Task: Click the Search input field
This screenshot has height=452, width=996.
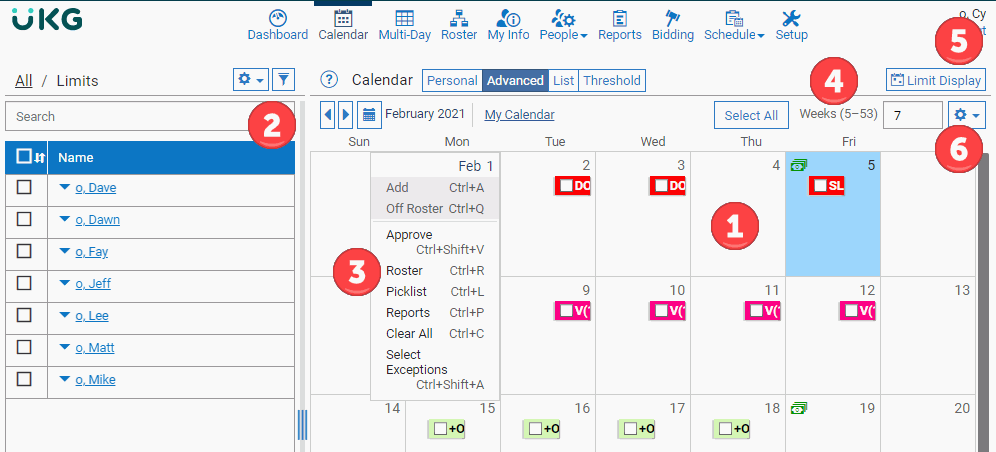Action: point(125,116)
